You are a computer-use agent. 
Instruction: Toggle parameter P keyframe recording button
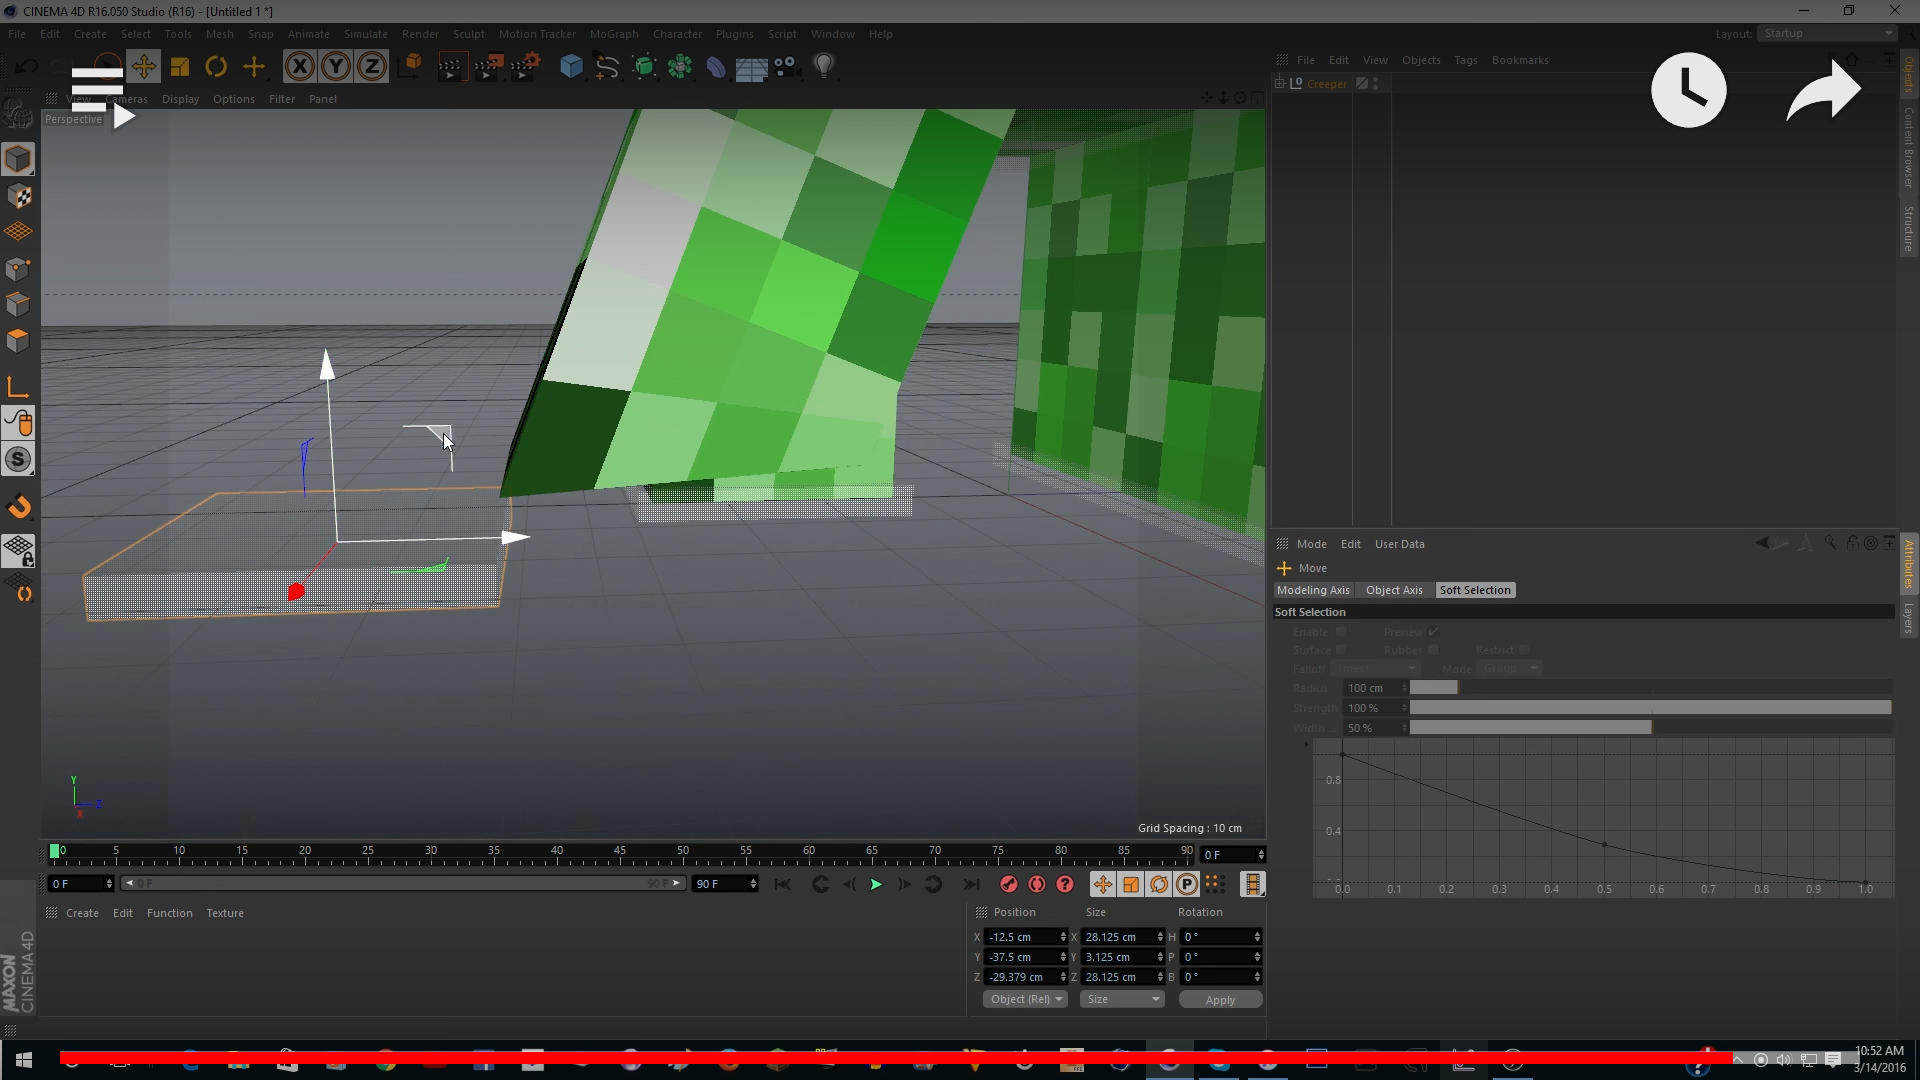1186,884
